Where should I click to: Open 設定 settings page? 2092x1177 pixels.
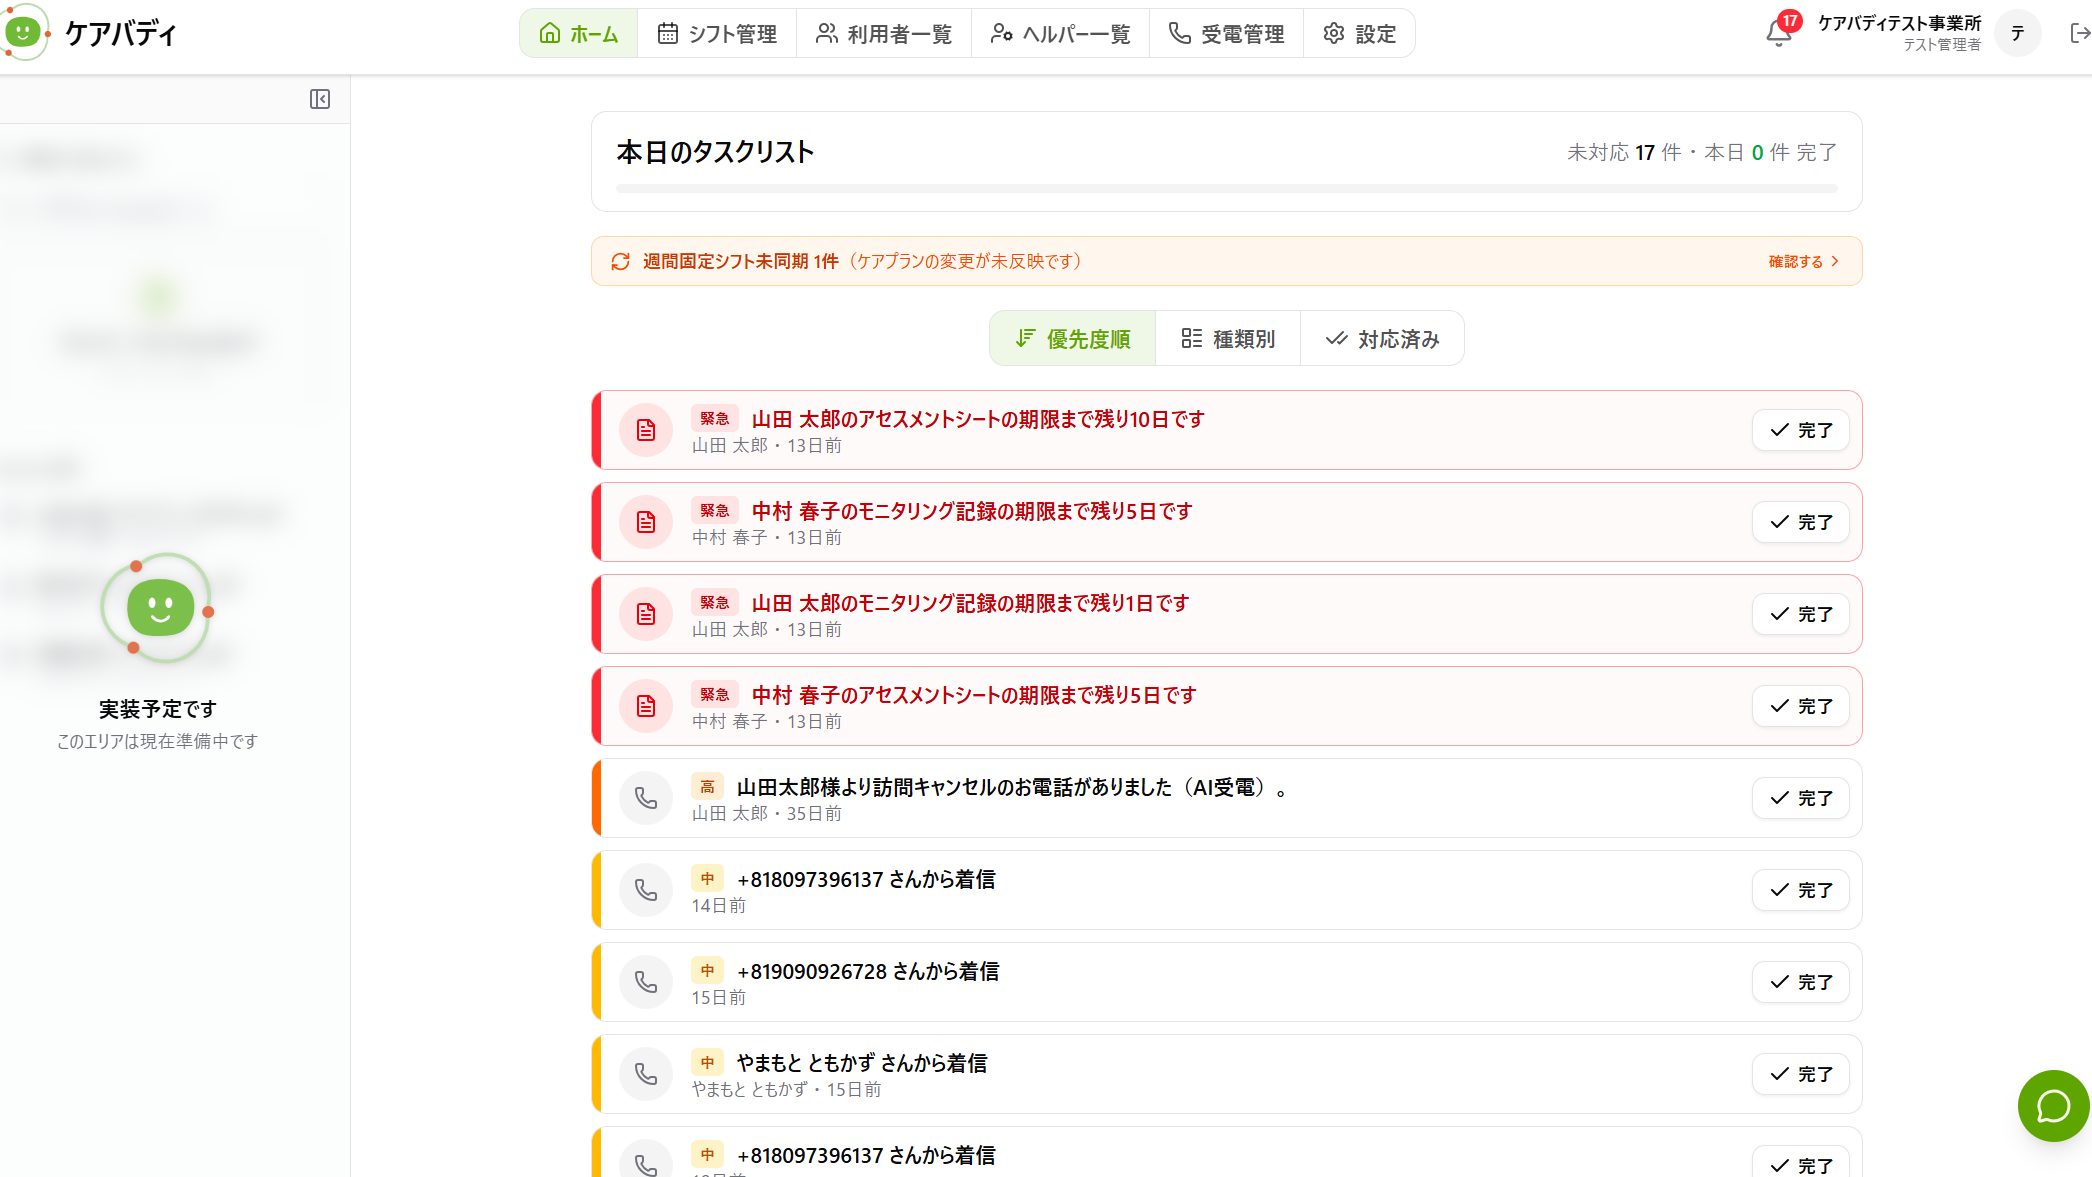(x=1359, y=34)
